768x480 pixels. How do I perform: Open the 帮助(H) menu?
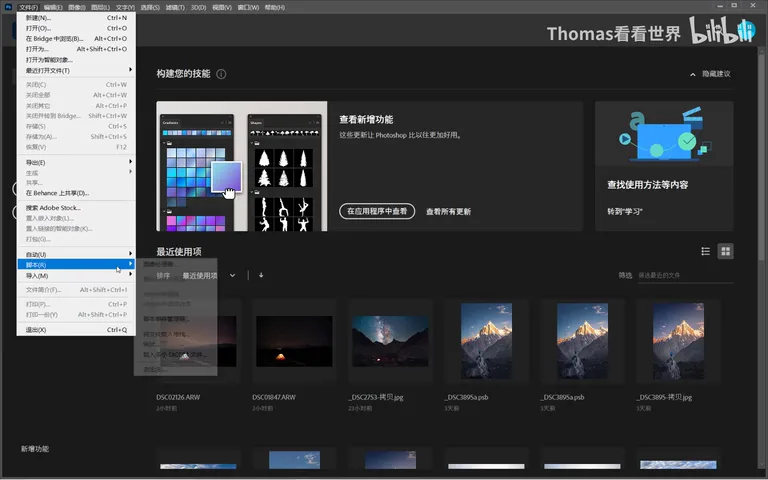(x=274, y=7)
